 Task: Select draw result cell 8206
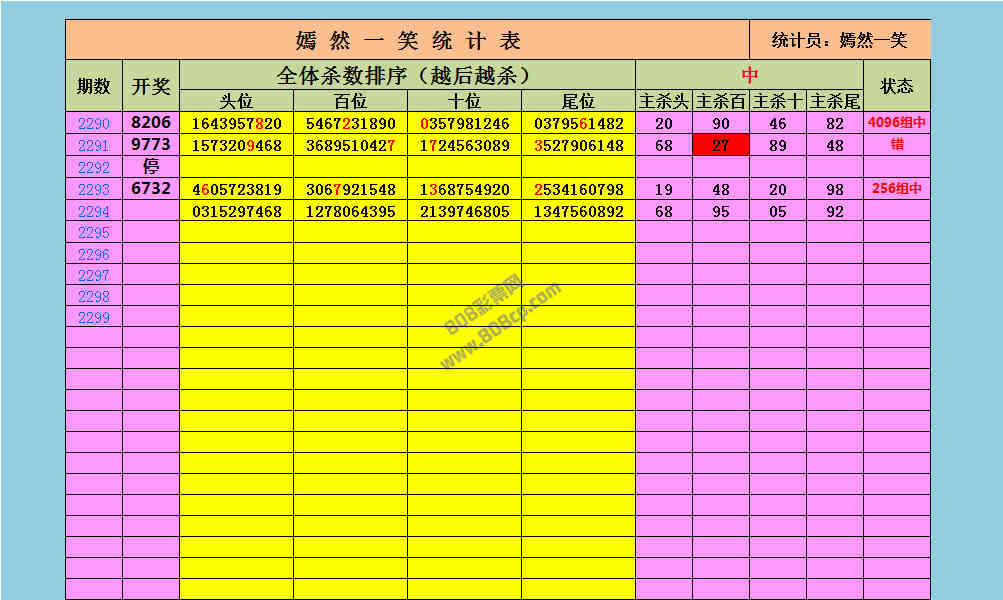[x=151, y=123]
